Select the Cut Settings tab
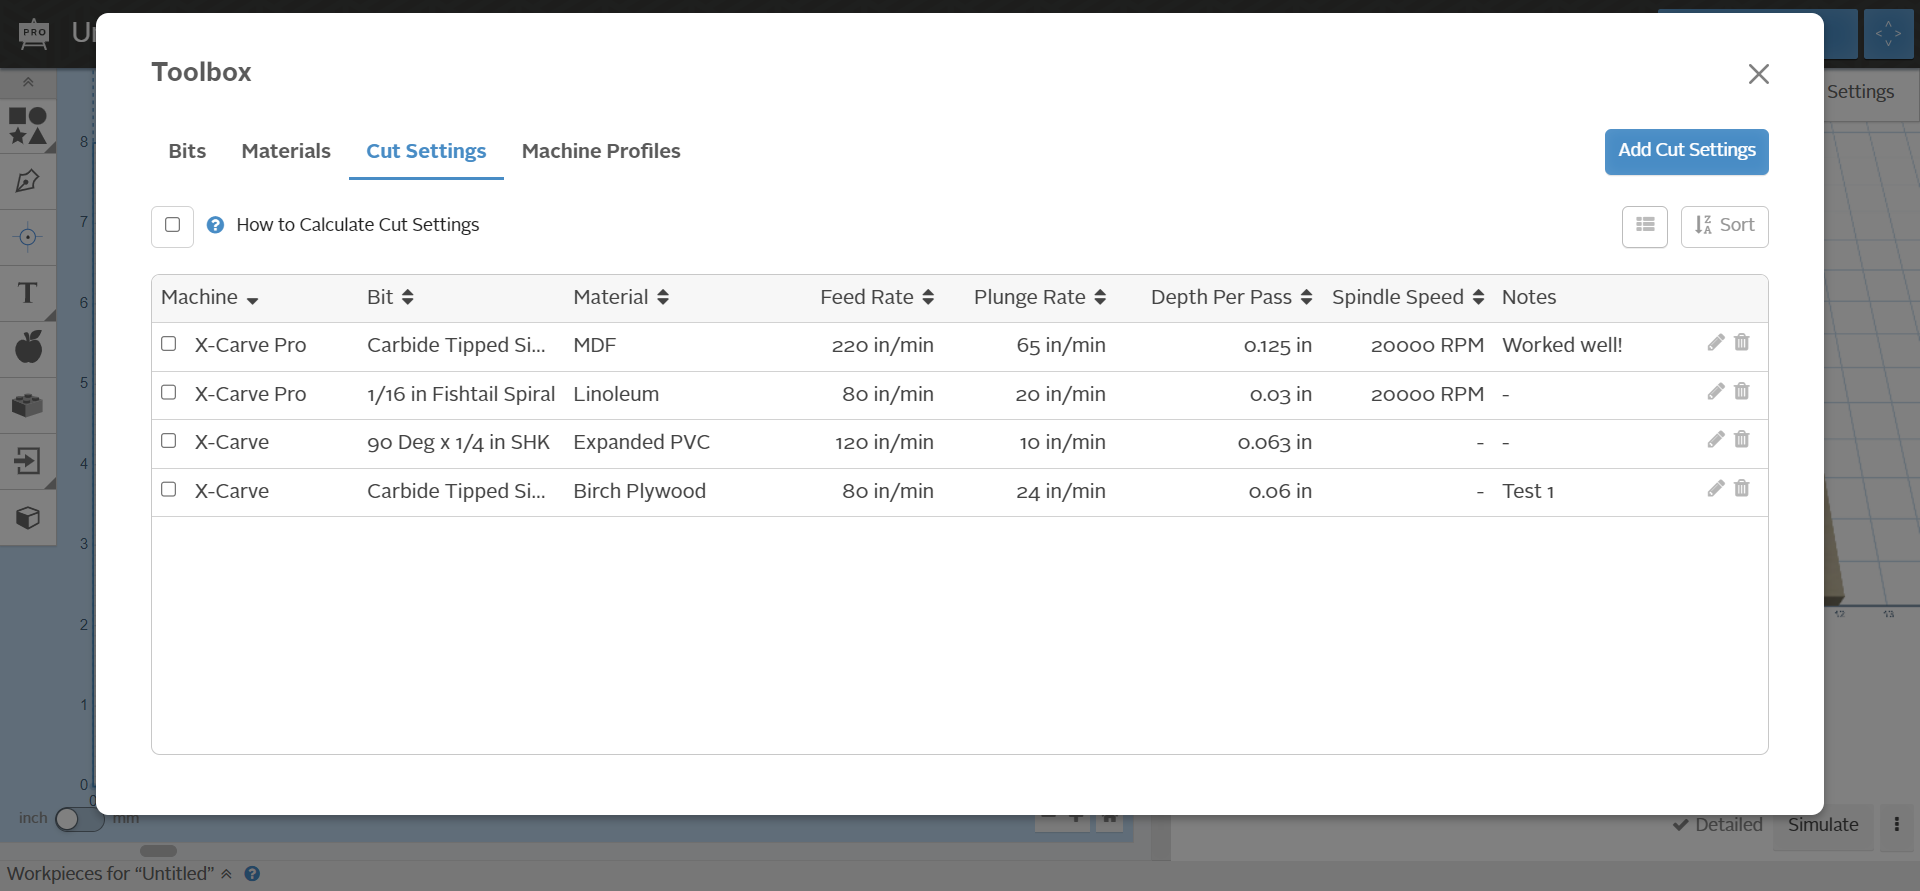The width and height of the screenshot is (1920, 891). [426, 151]
